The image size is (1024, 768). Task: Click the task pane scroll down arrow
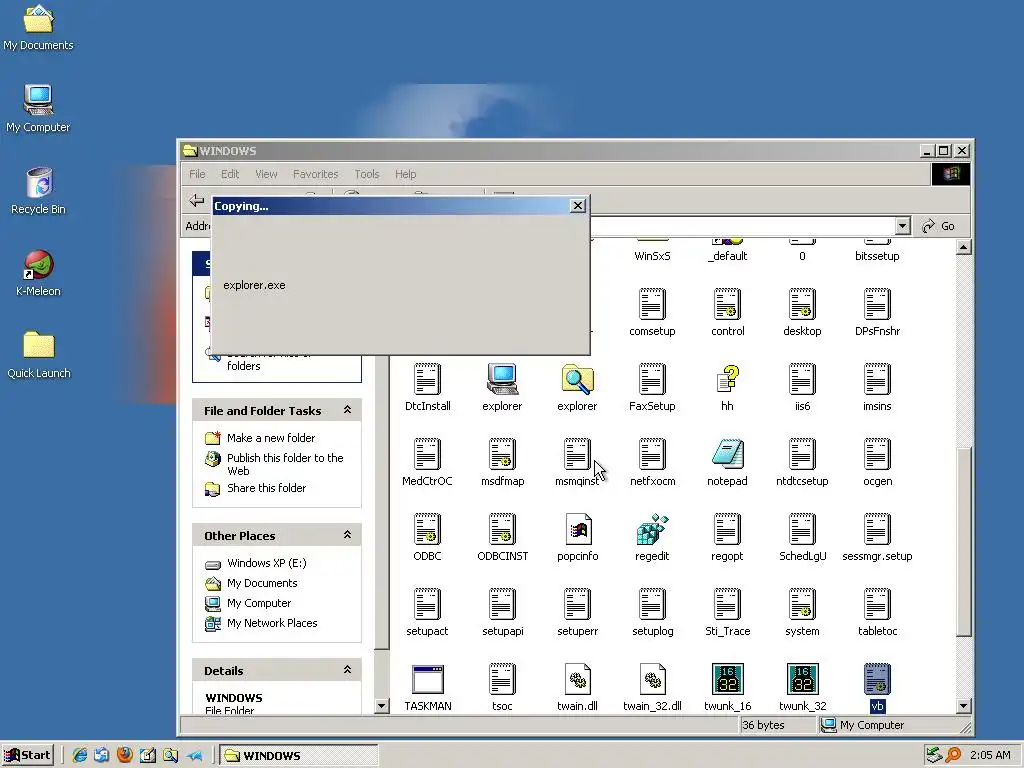(382, 705)
